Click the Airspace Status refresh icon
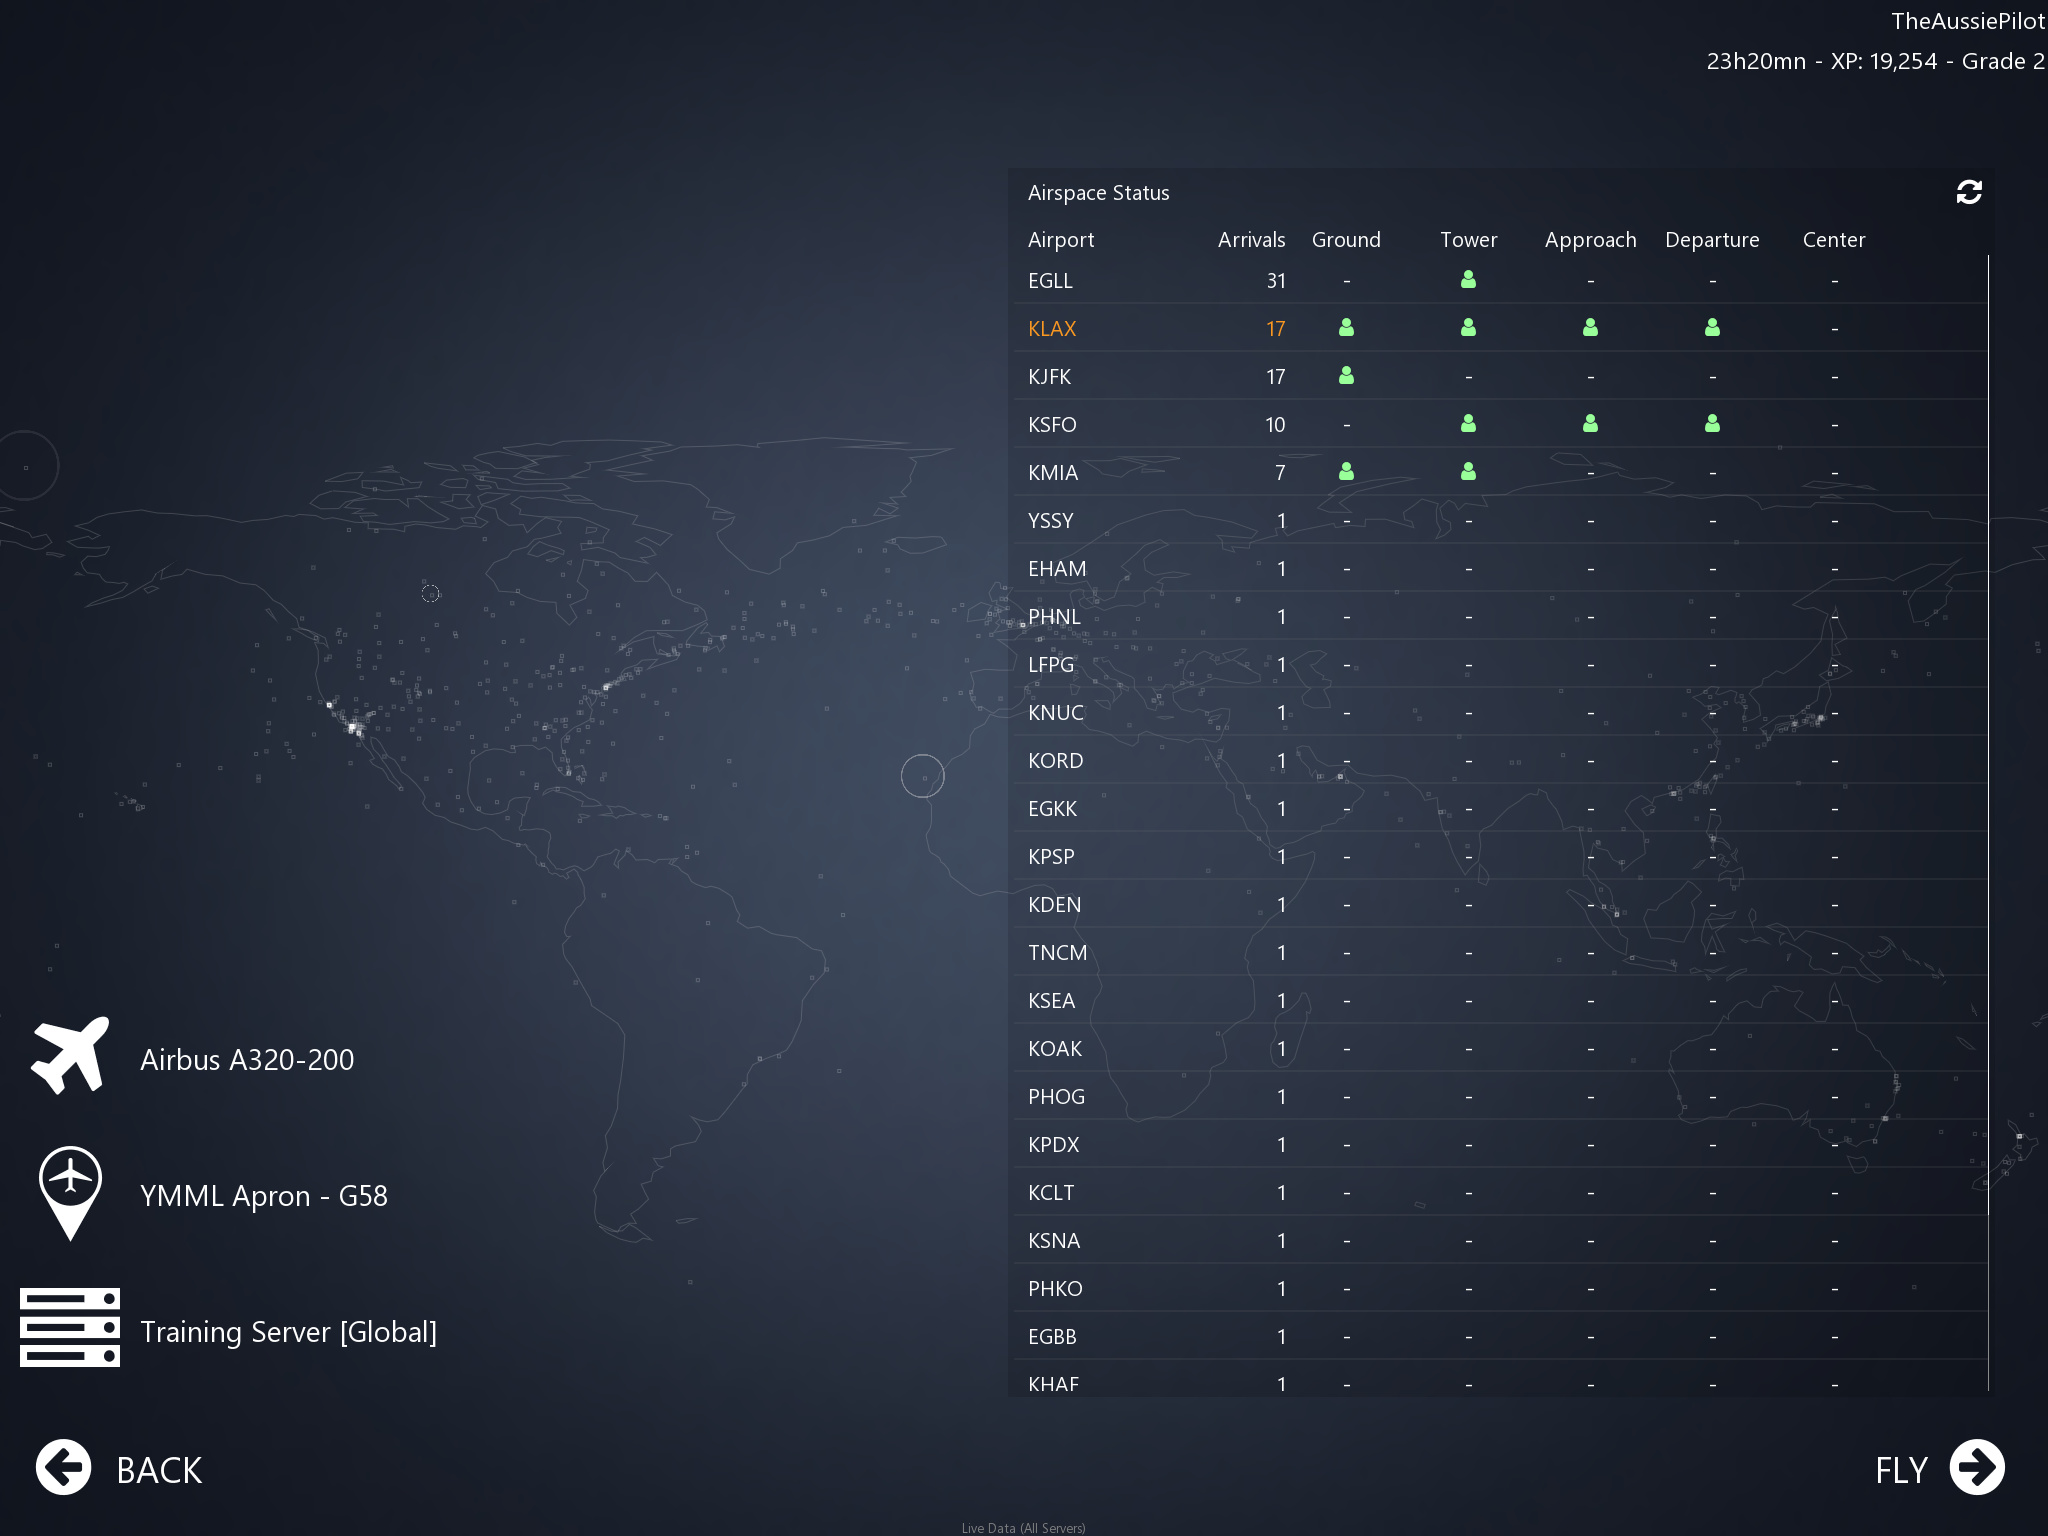2048x1536 pixels. [x=1968, y=192]
